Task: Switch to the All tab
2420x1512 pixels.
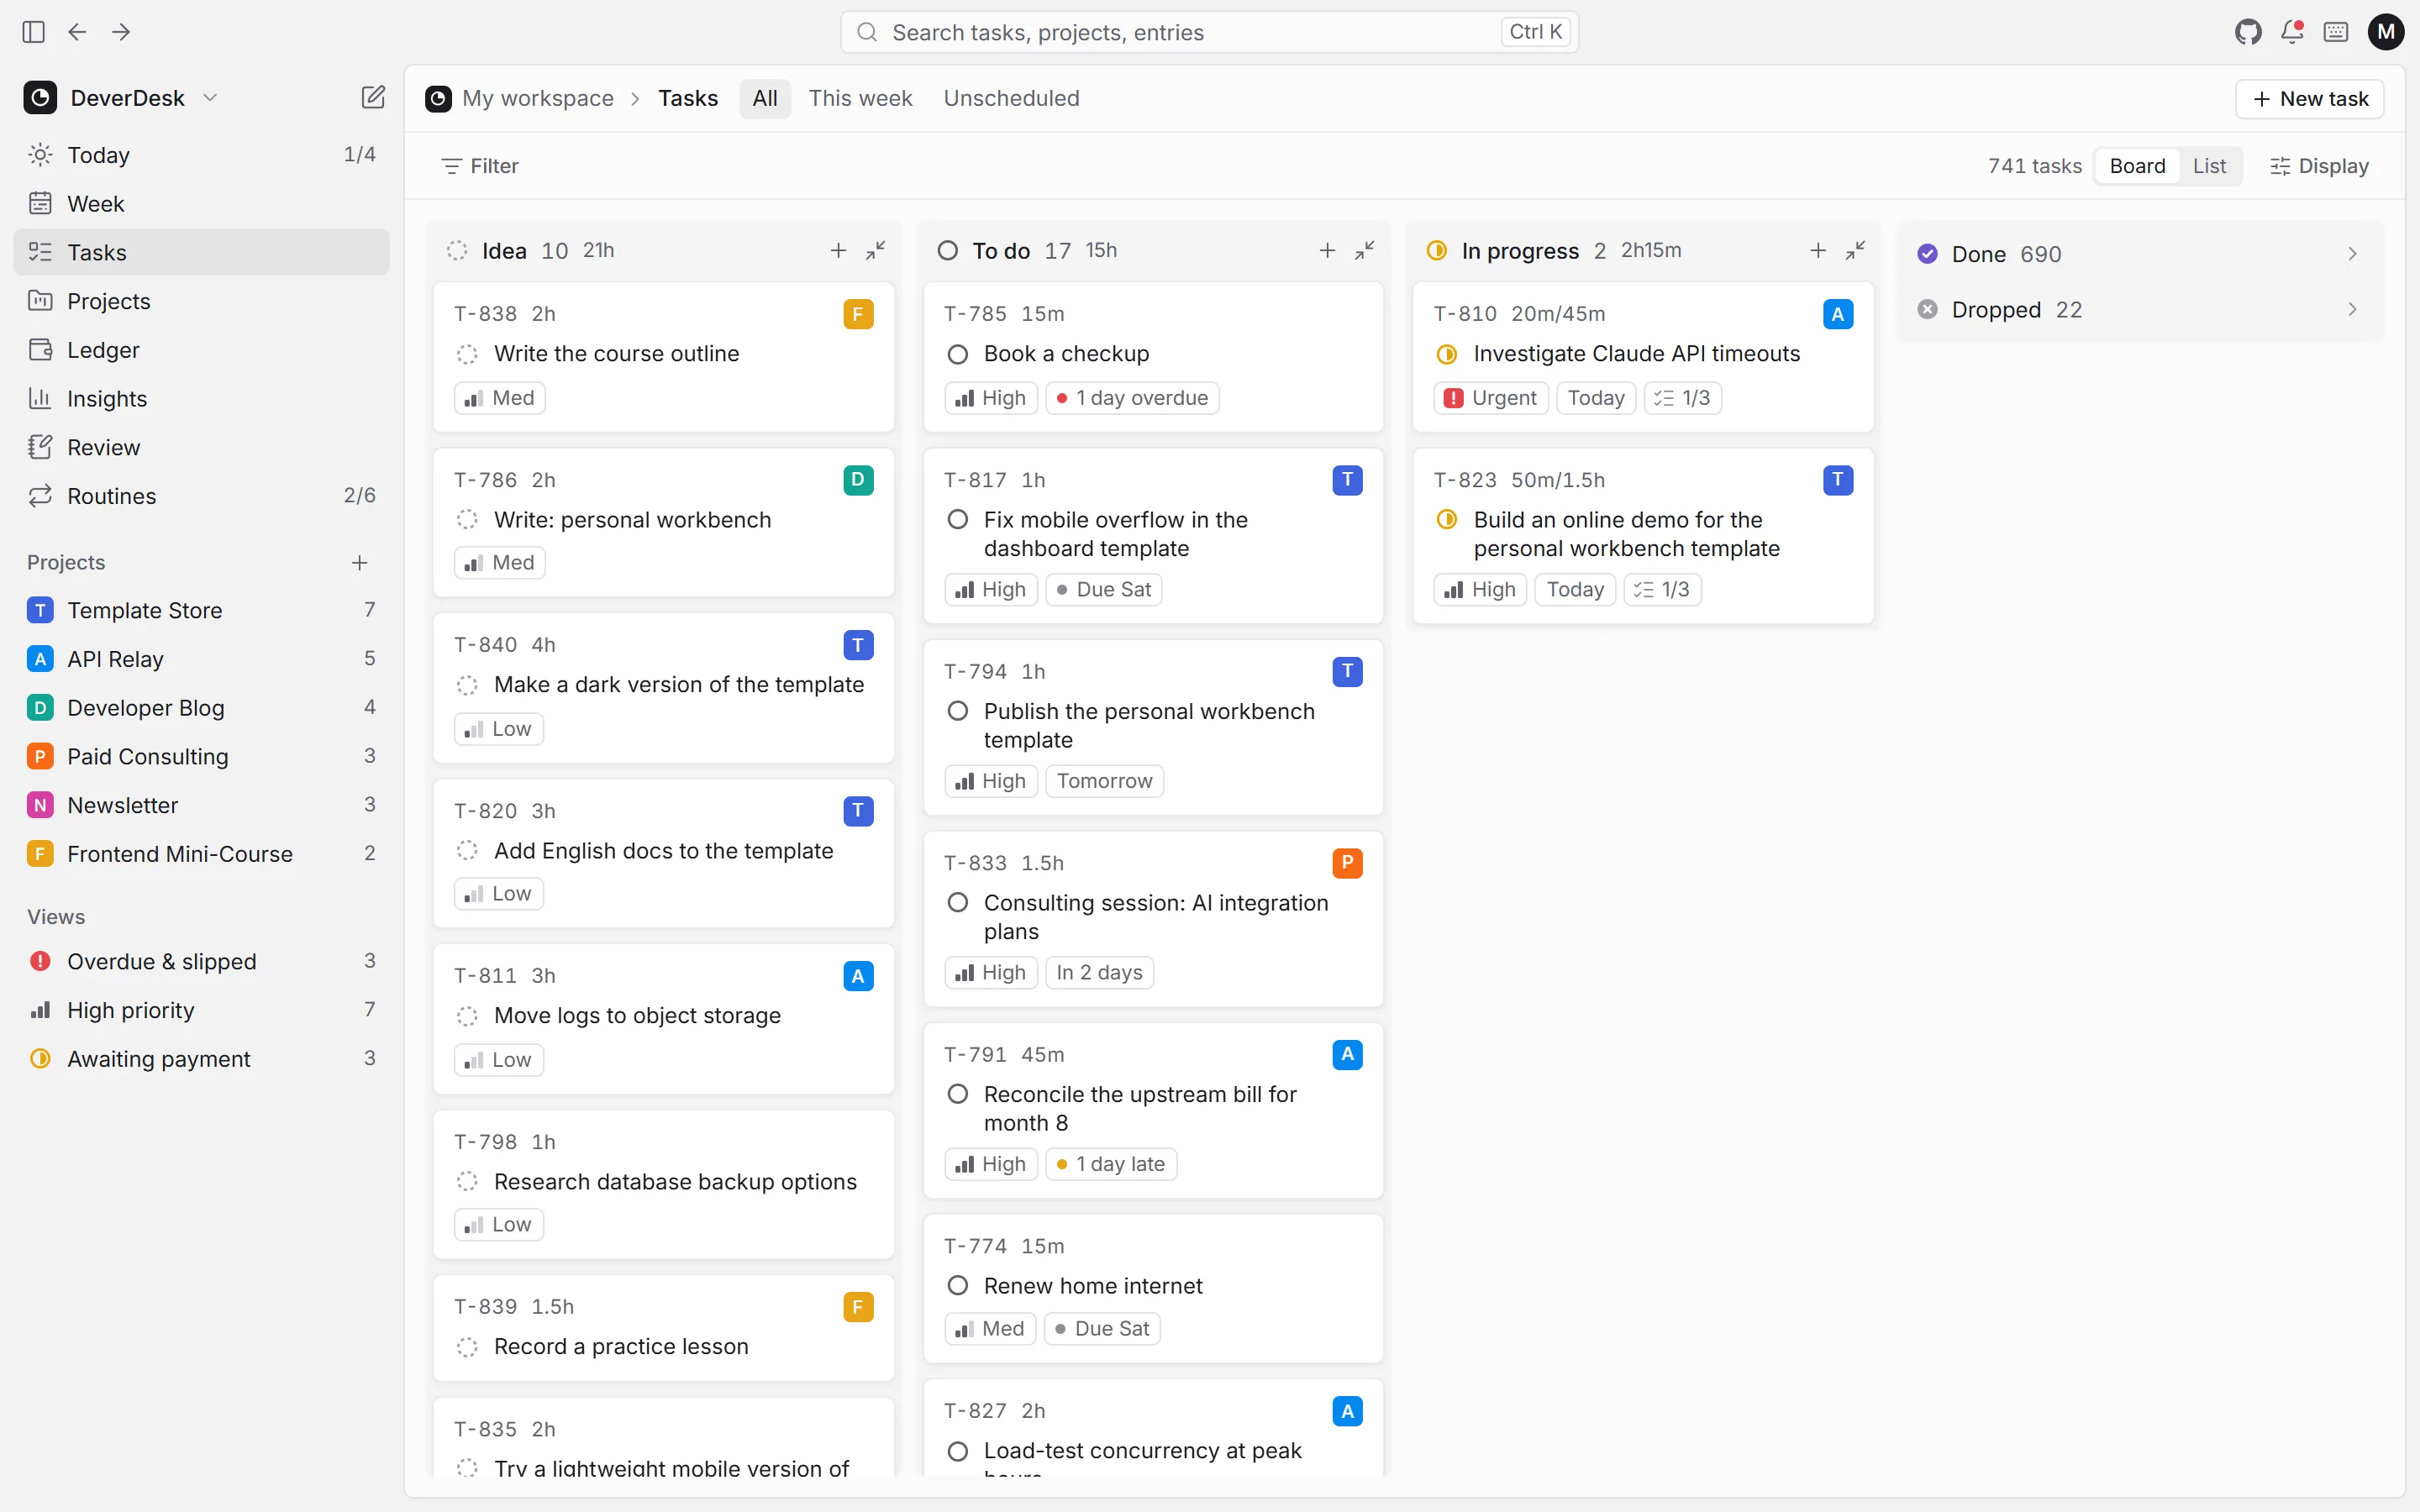Action: [x=765, y=98]
